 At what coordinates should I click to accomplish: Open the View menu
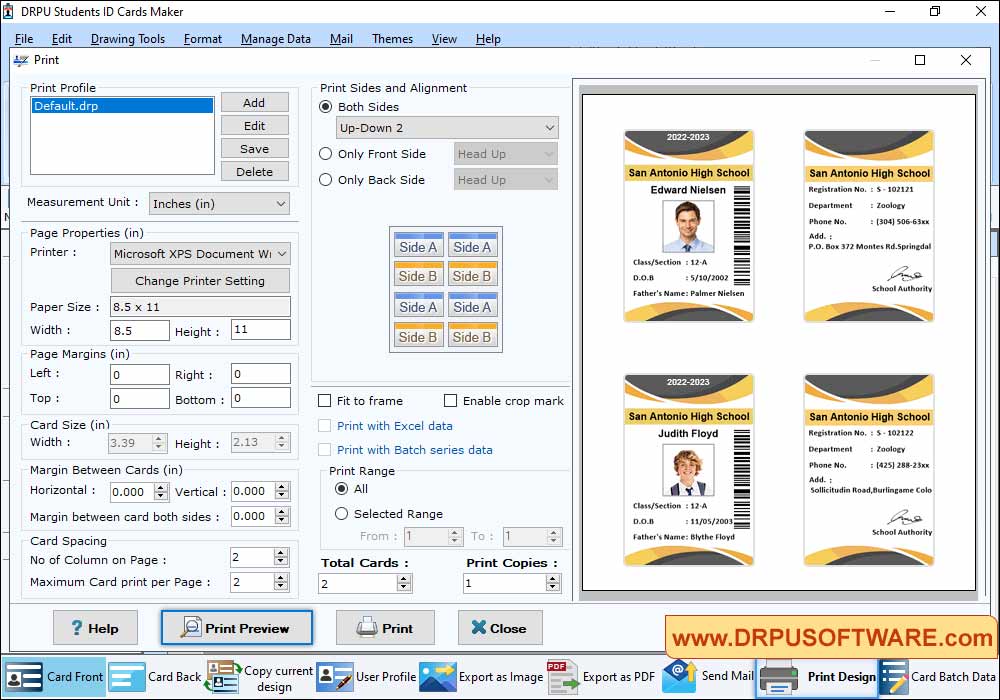444,39
